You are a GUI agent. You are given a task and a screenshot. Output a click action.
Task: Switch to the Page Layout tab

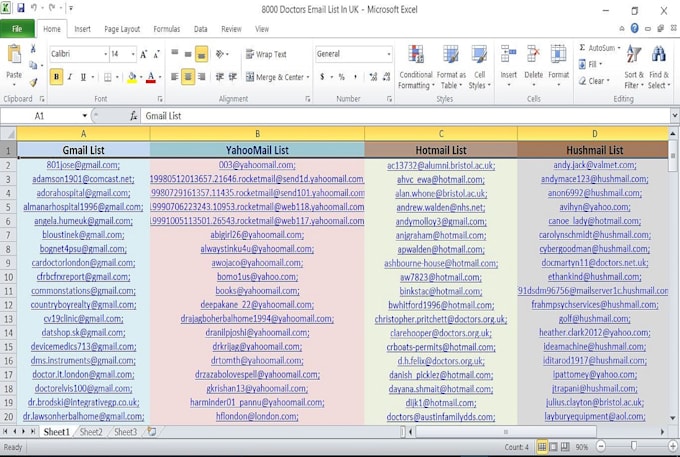click(122, 29)
